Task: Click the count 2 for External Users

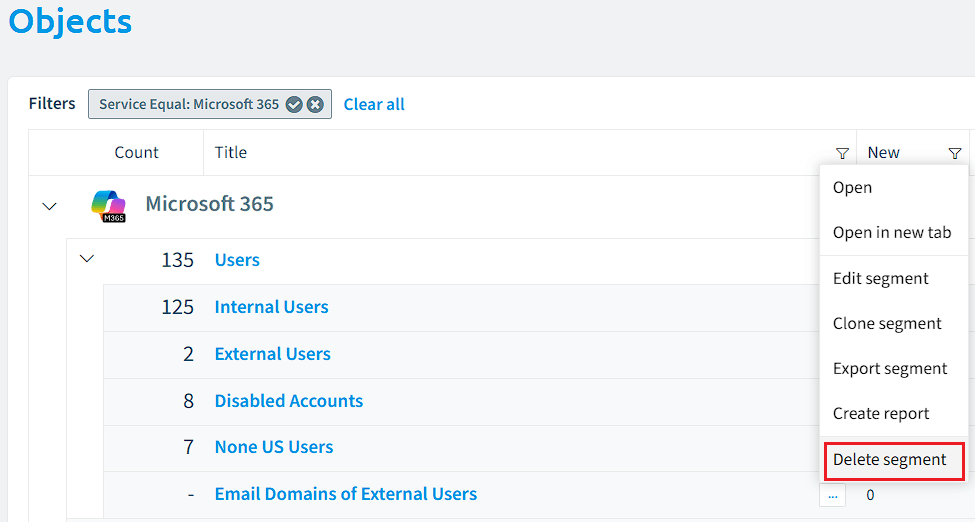Action: tap(188, 355)
